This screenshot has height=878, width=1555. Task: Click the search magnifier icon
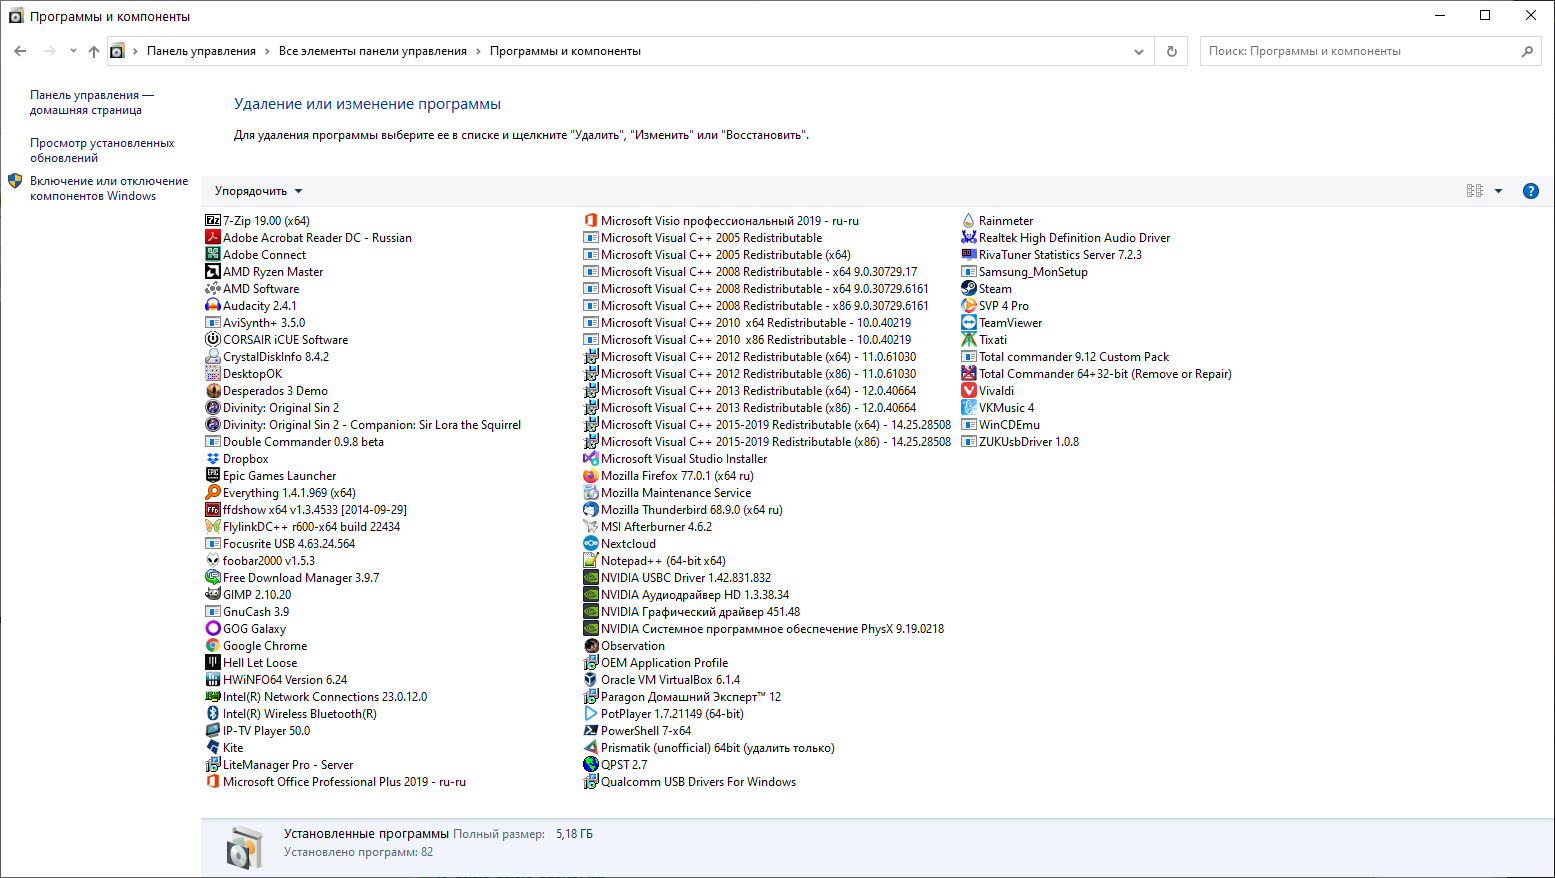click(x=1527, y=51)
